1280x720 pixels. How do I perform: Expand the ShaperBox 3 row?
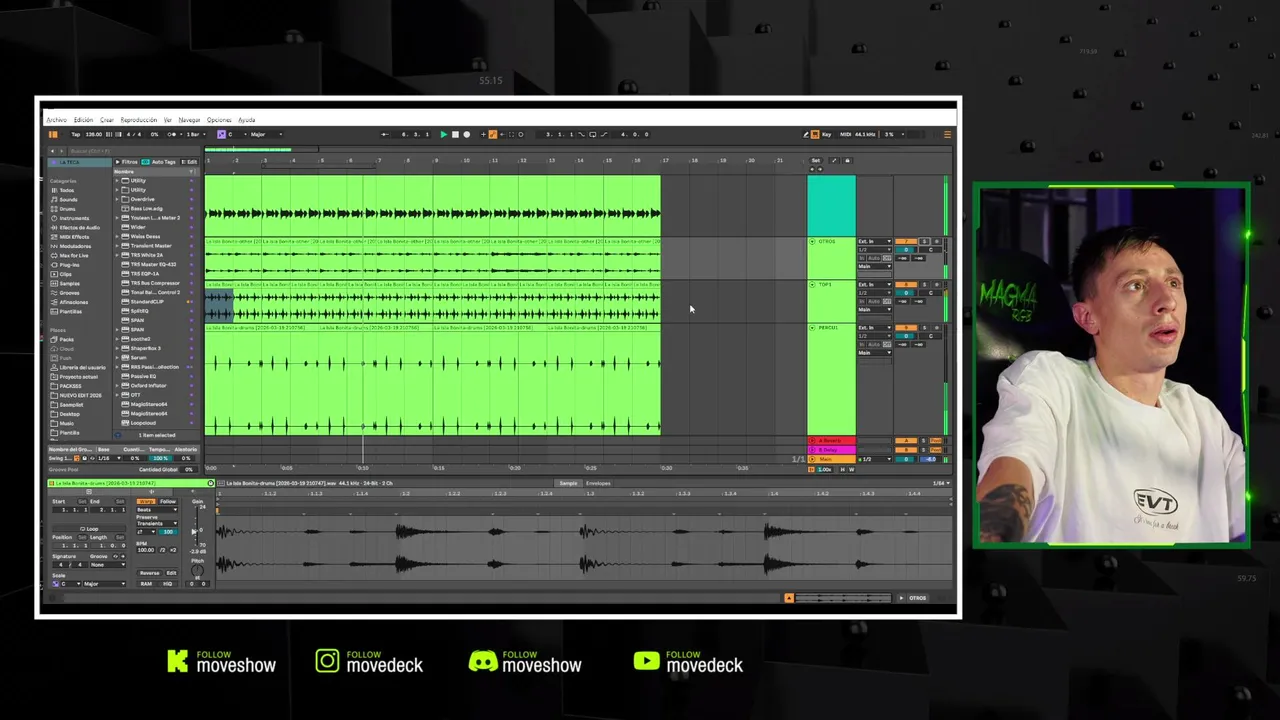coord(117,348)
